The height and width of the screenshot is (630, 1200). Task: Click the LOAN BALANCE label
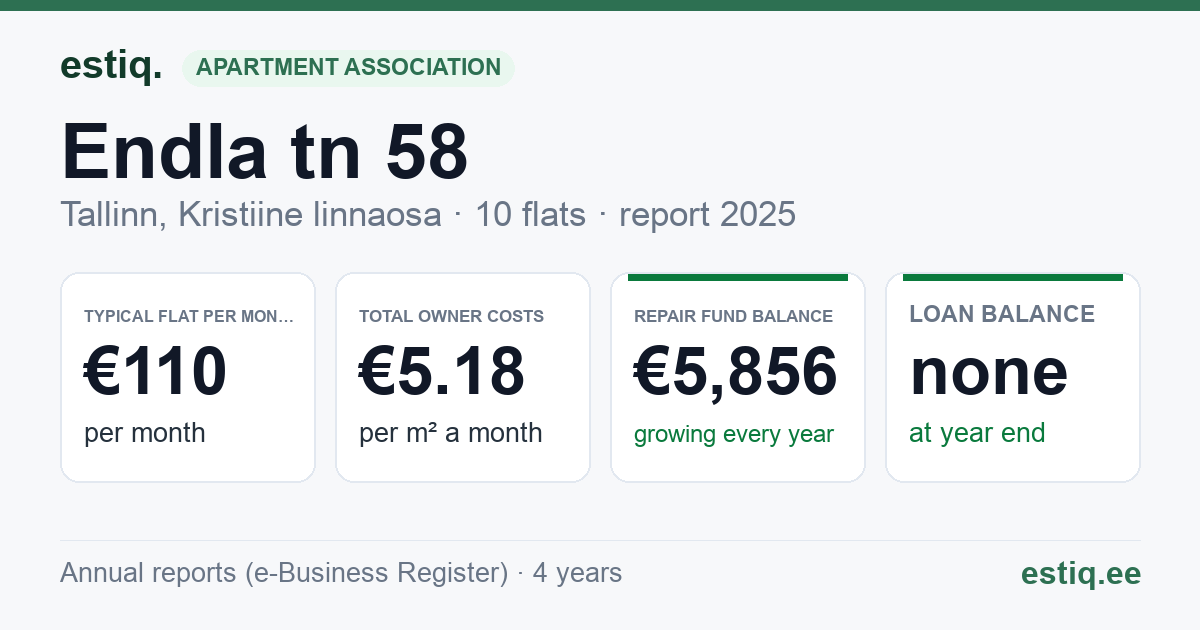pos(1002,314)
